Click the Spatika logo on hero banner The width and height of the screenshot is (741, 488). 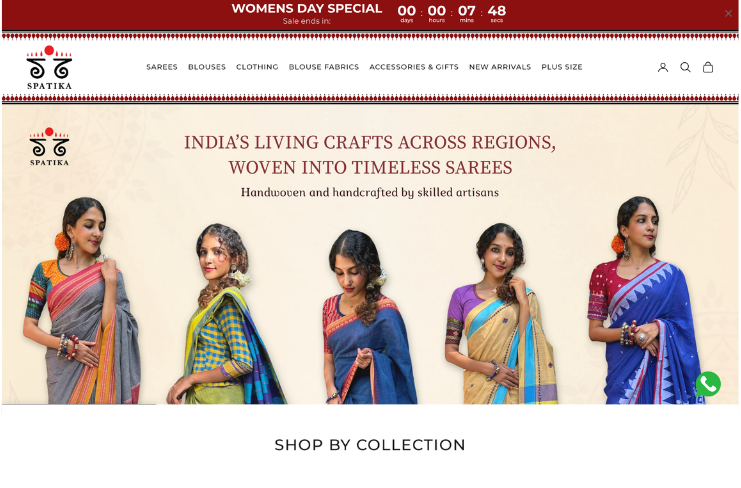click(x=49, y=147)
